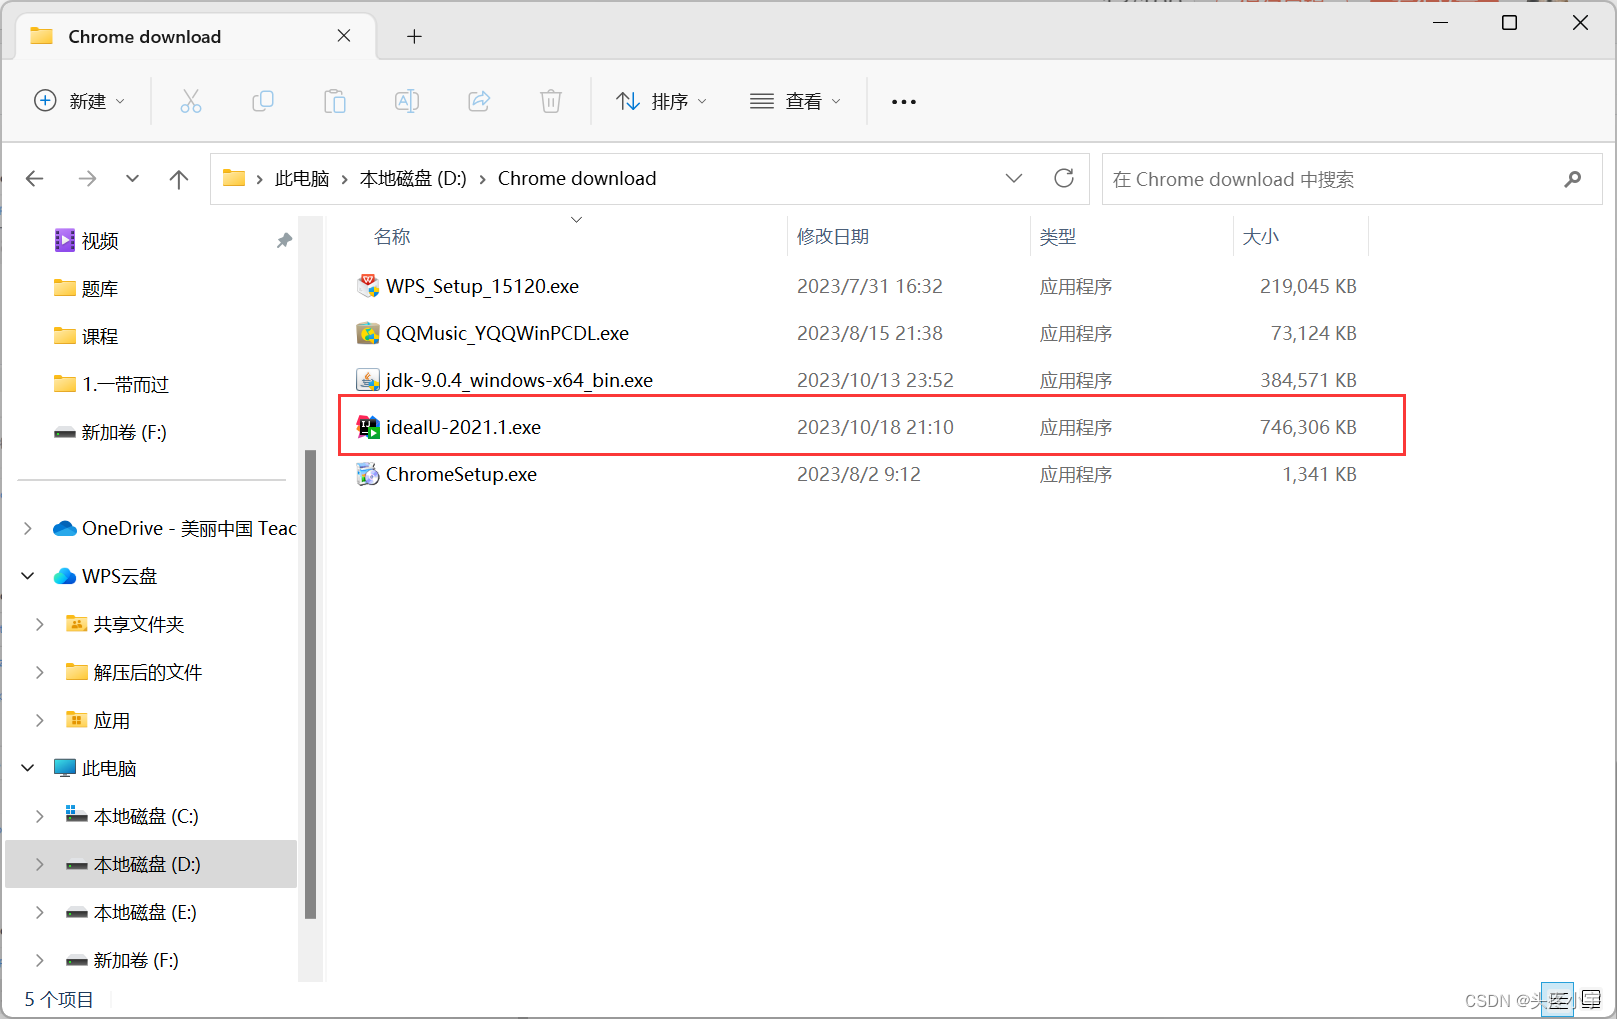Select the 1.一带而过 folder in sidebar

125,385
